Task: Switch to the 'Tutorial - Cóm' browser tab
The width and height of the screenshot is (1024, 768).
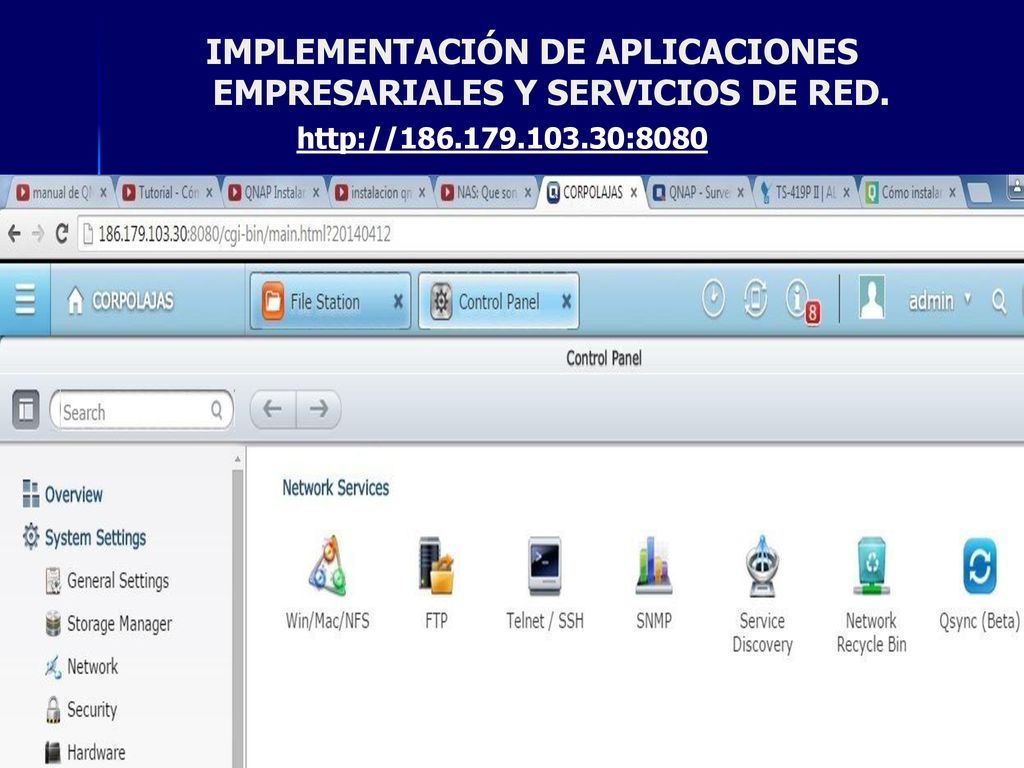Action: point(167,193)
